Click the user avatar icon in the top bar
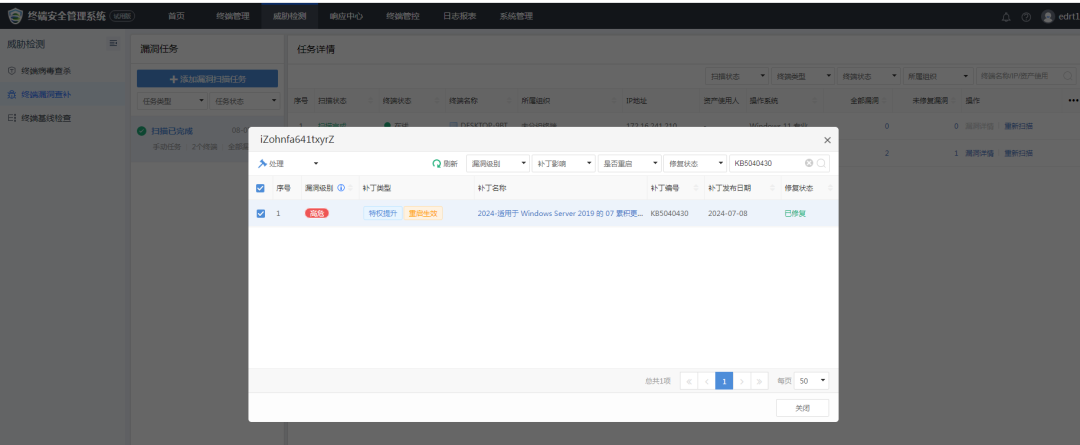1080x445 pixels. coord(1048,17)
